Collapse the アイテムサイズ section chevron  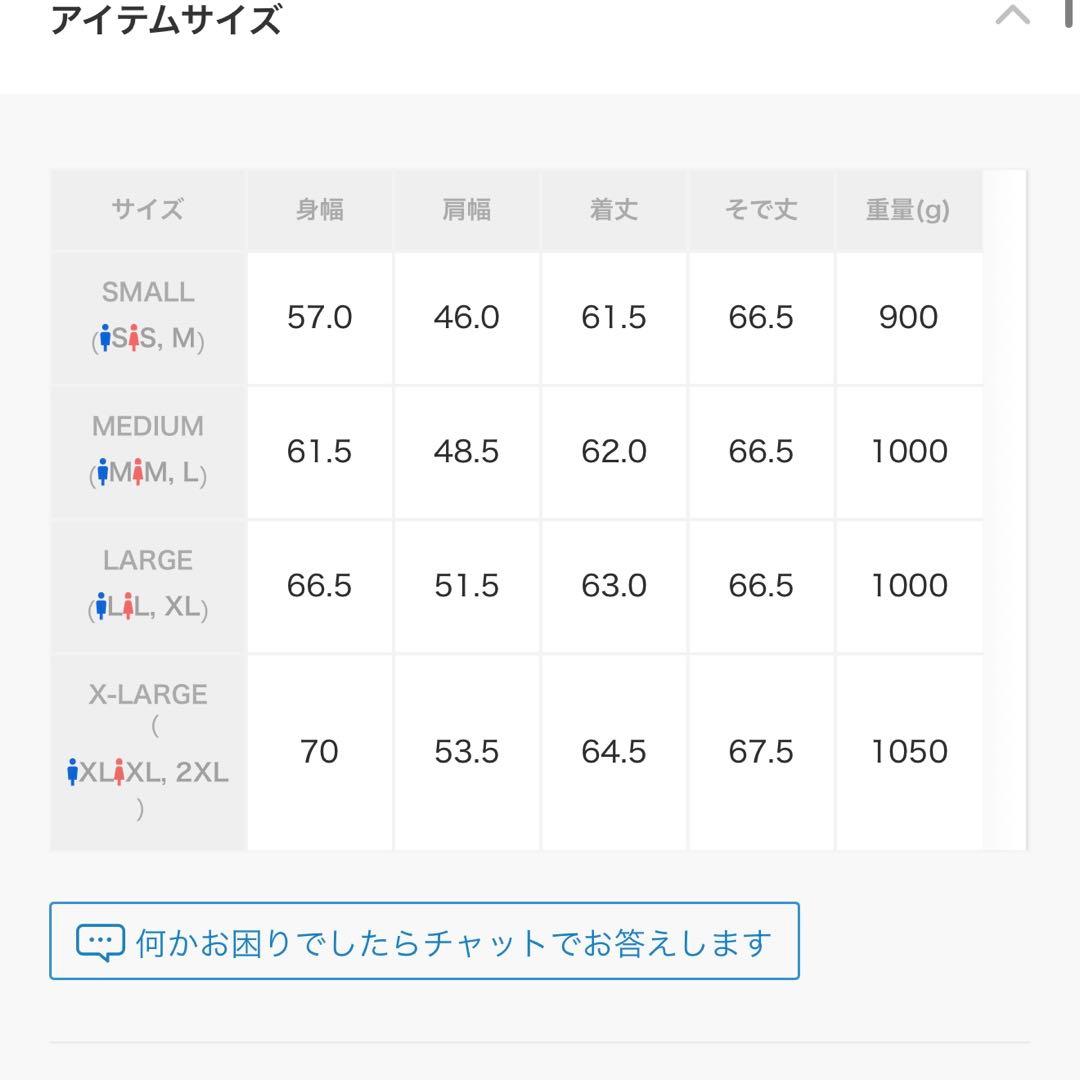(x=1012, y=15)
